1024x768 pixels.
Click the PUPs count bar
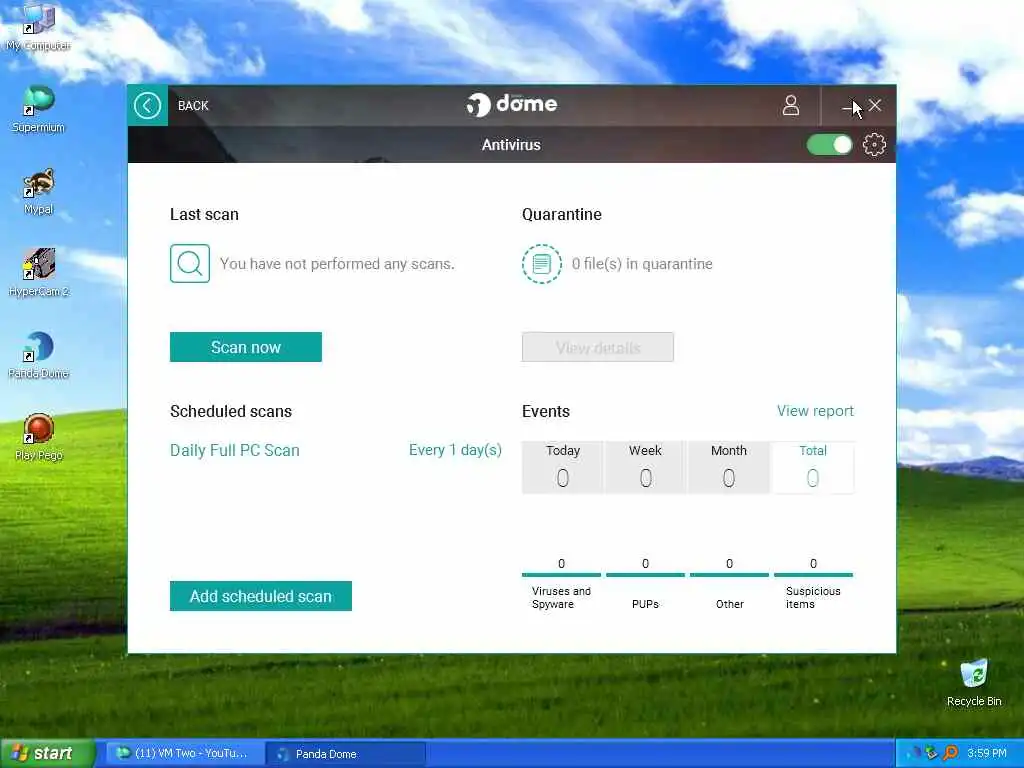click(x=645, y=575)
